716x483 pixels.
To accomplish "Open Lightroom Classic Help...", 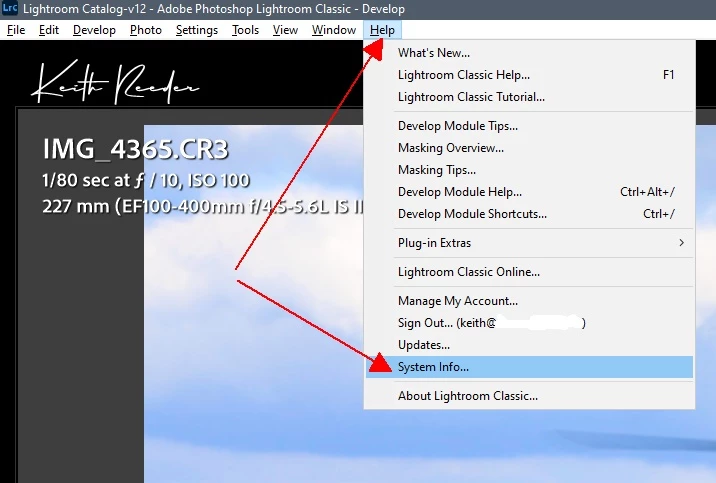I will [529, 75].
